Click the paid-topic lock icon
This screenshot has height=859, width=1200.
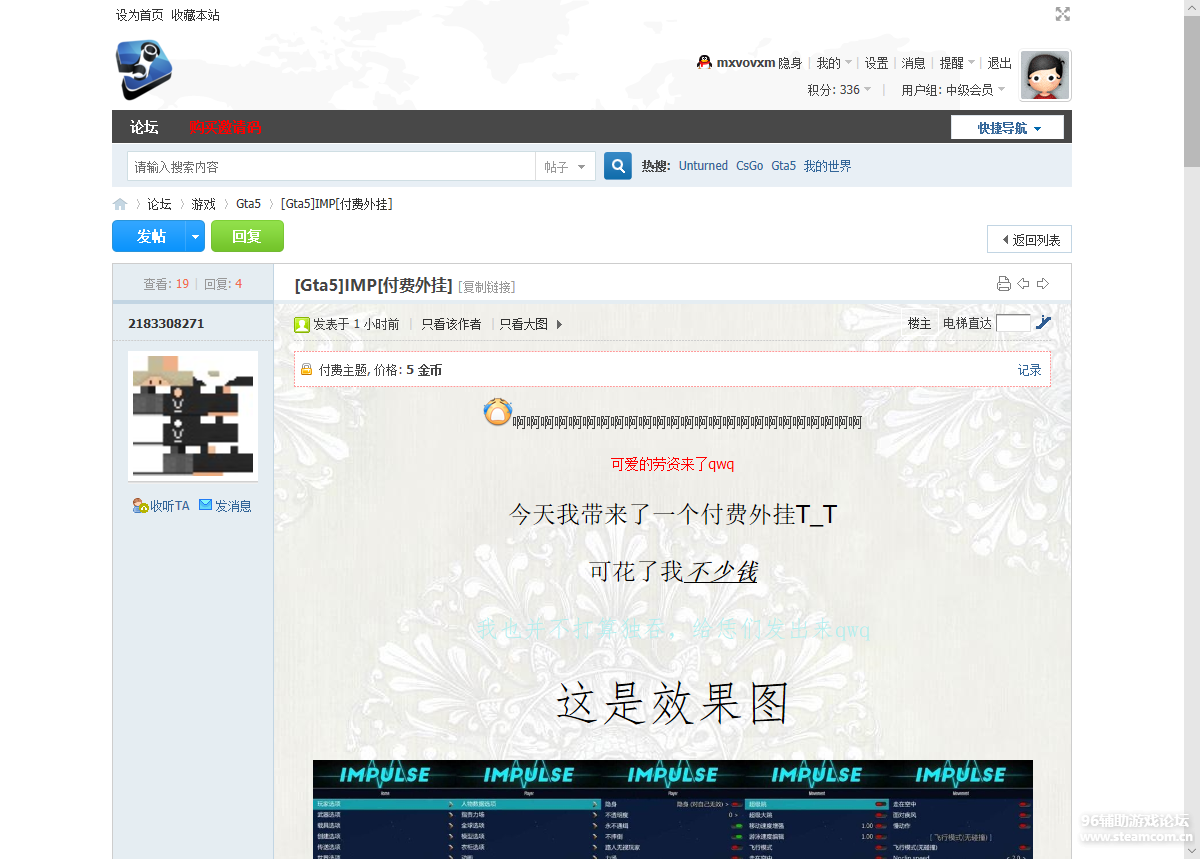[x=307, y=370]
